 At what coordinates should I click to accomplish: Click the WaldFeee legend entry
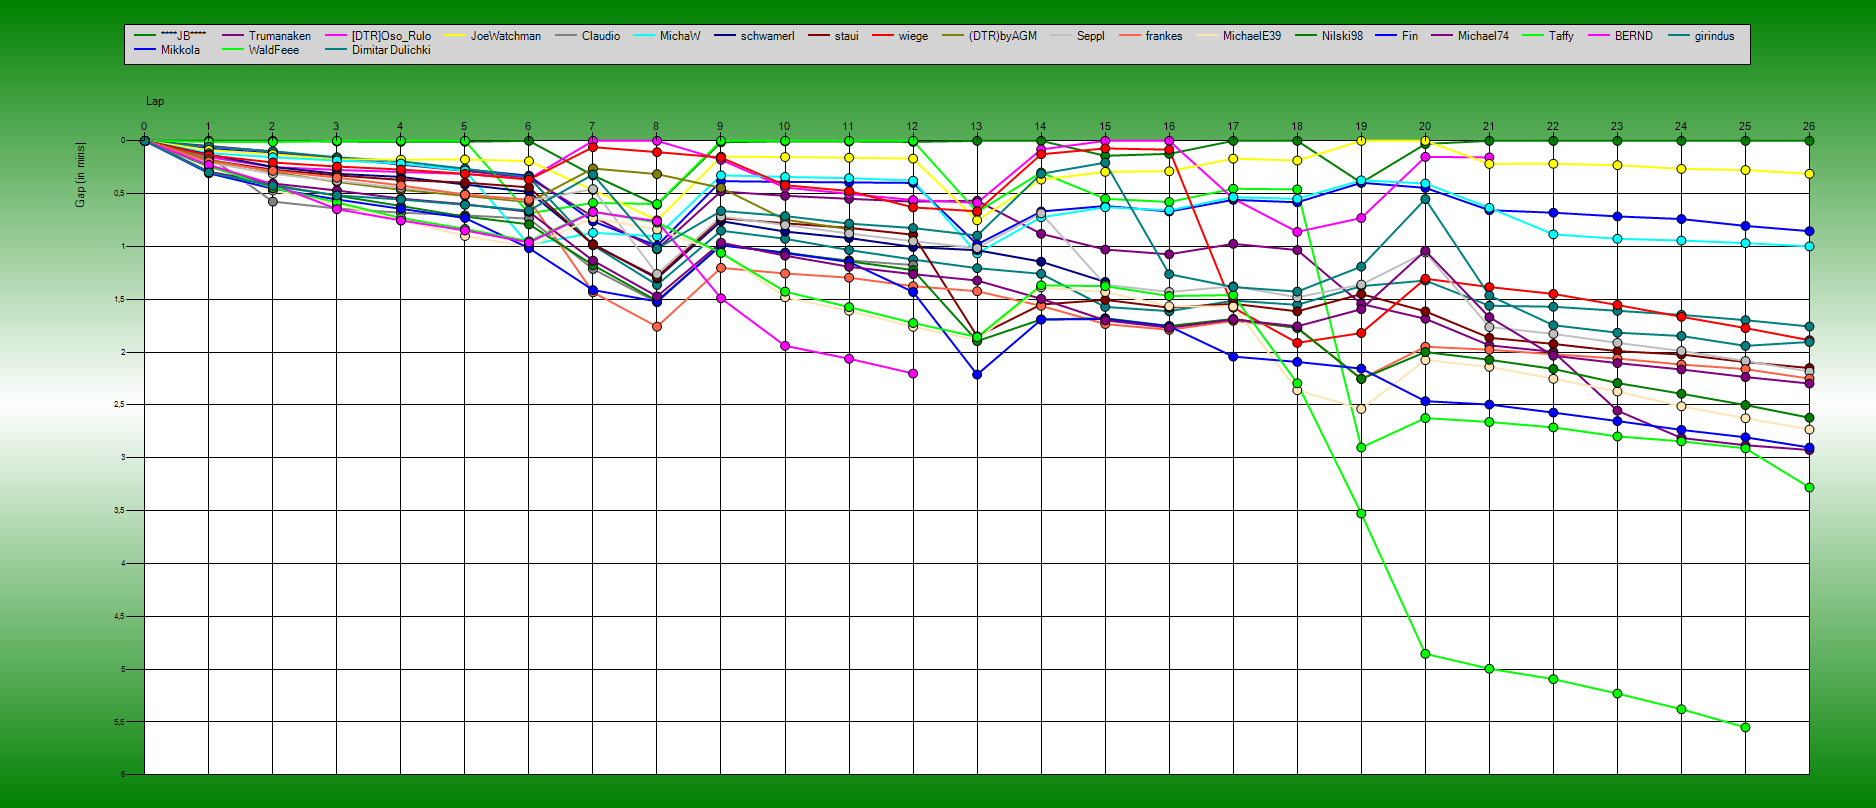[273, 50]
